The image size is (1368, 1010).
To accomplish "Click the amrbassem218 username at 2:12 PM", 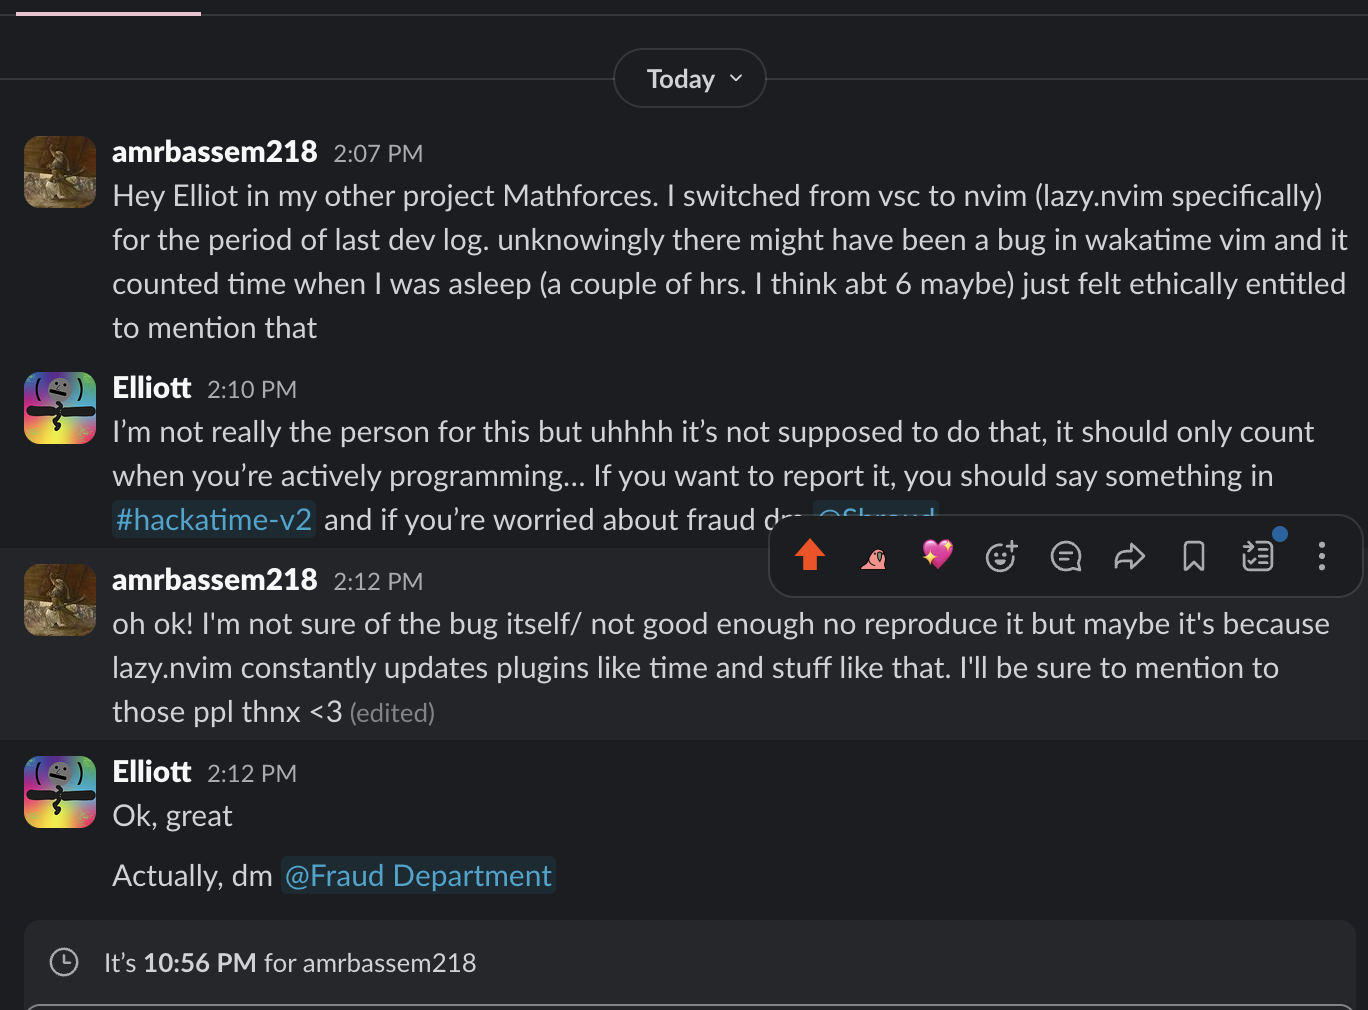I will pyautogui.click(x=215, y=580).
